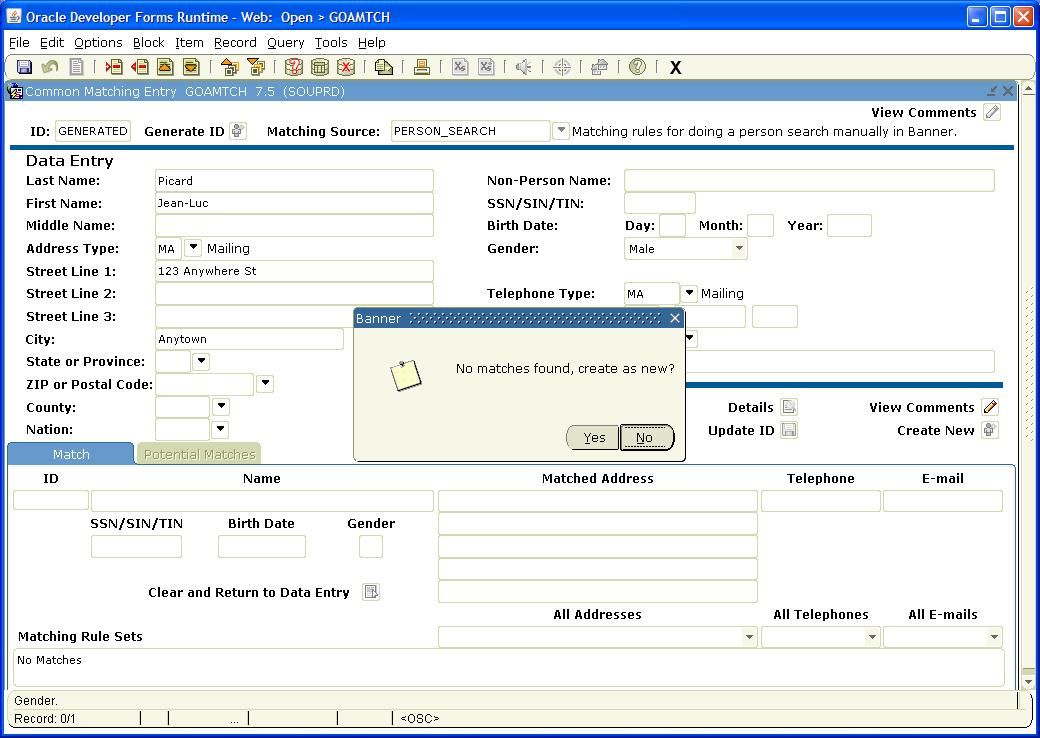The image size is (1040, 738).
Task: Expand the Gender combo box
Action: click(738, 249)
